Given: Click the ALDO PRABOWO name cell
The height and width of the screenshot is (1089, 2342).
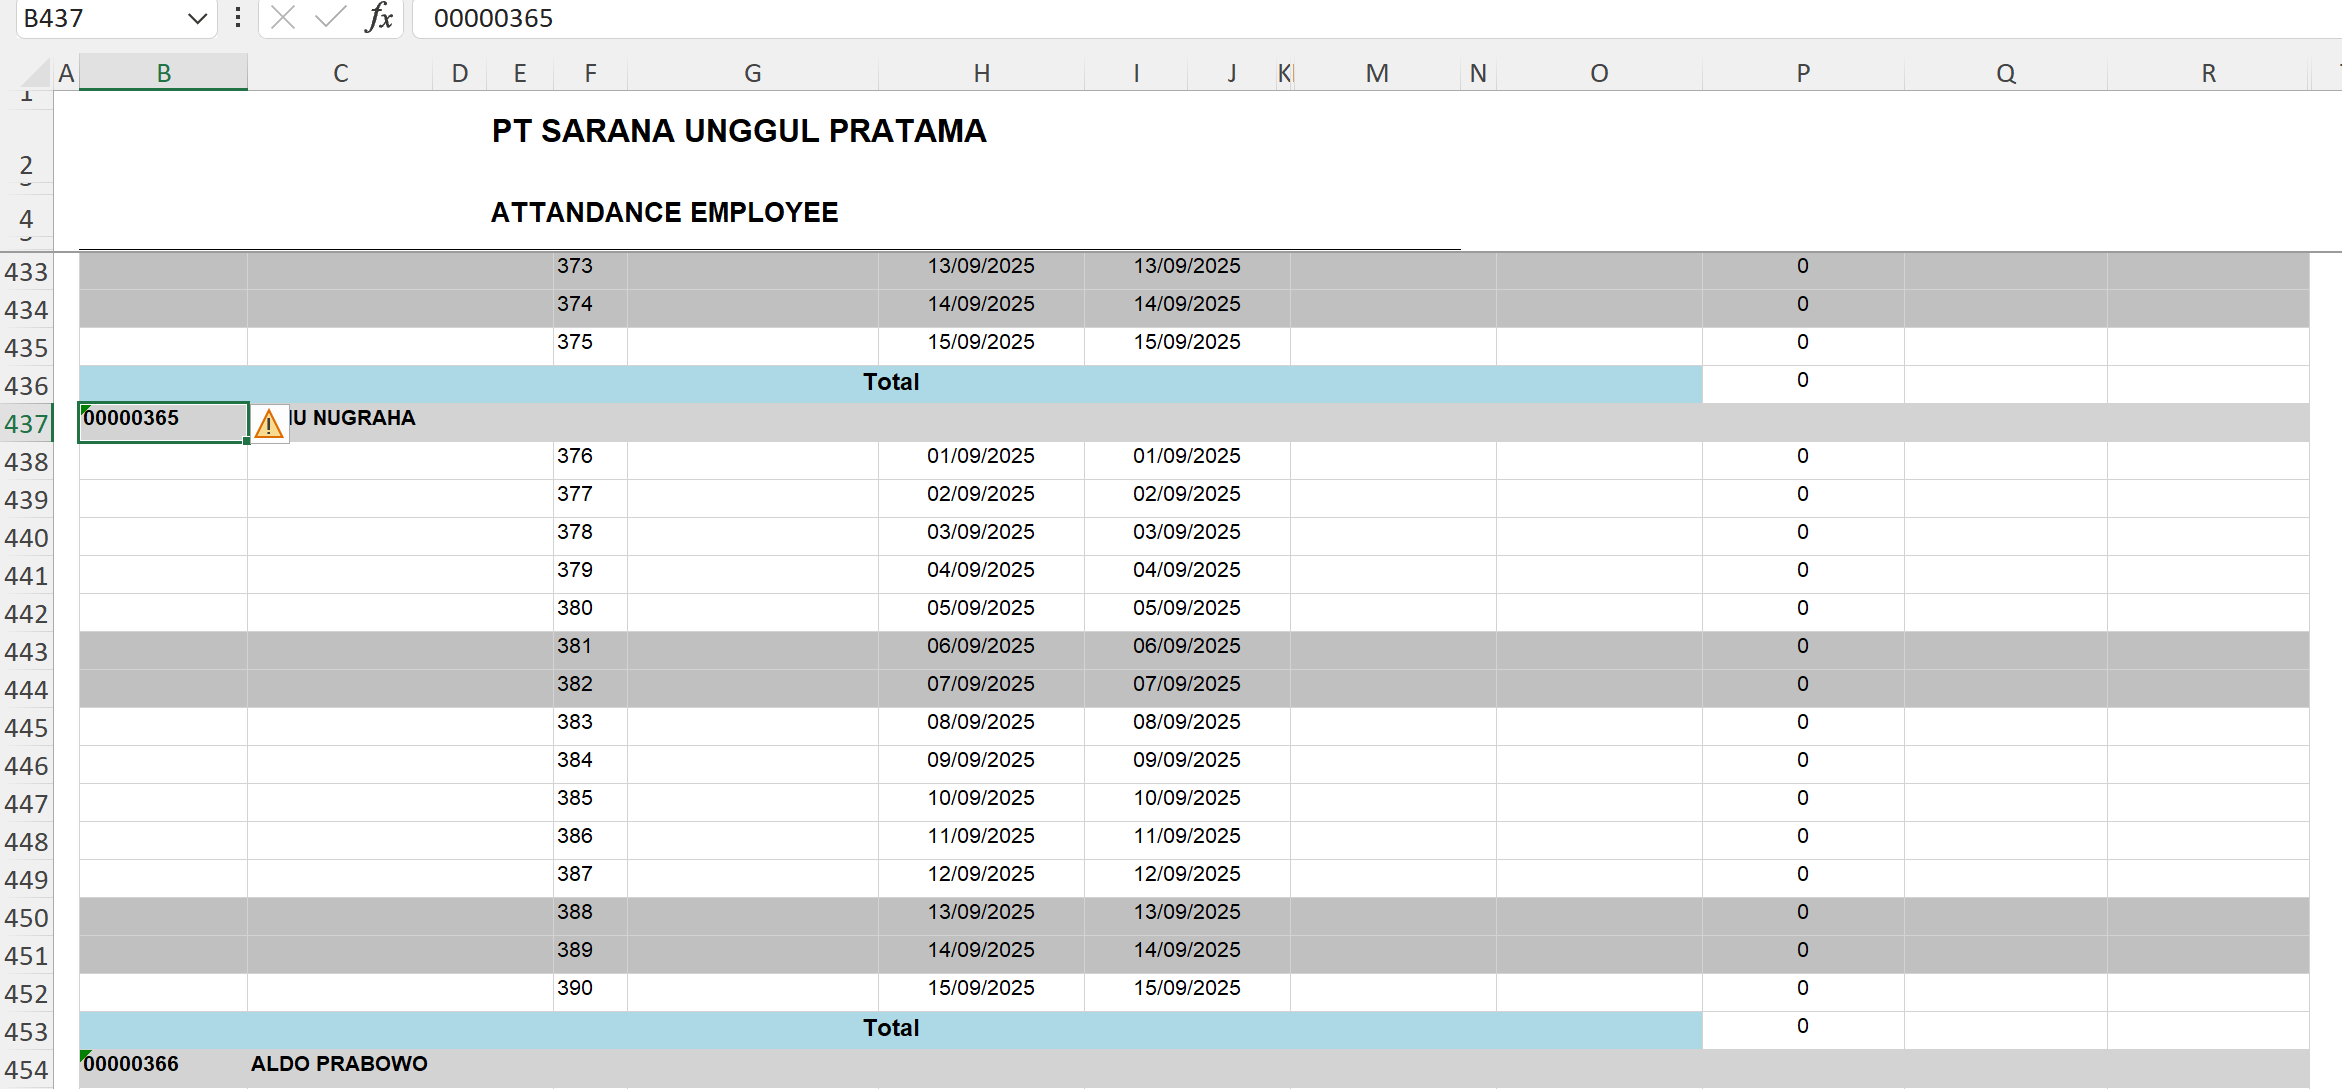Looking at the screenshot, I should 339,1064.
